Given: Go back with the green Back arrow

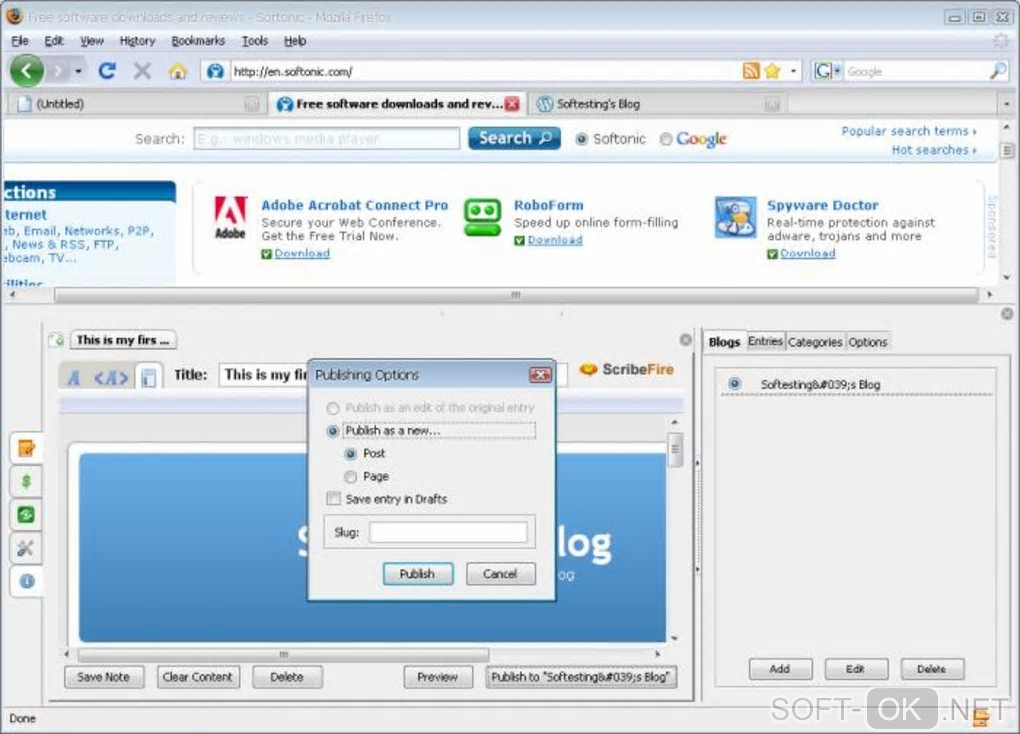Looking at the screenshot, I should (x=27, y=70).
